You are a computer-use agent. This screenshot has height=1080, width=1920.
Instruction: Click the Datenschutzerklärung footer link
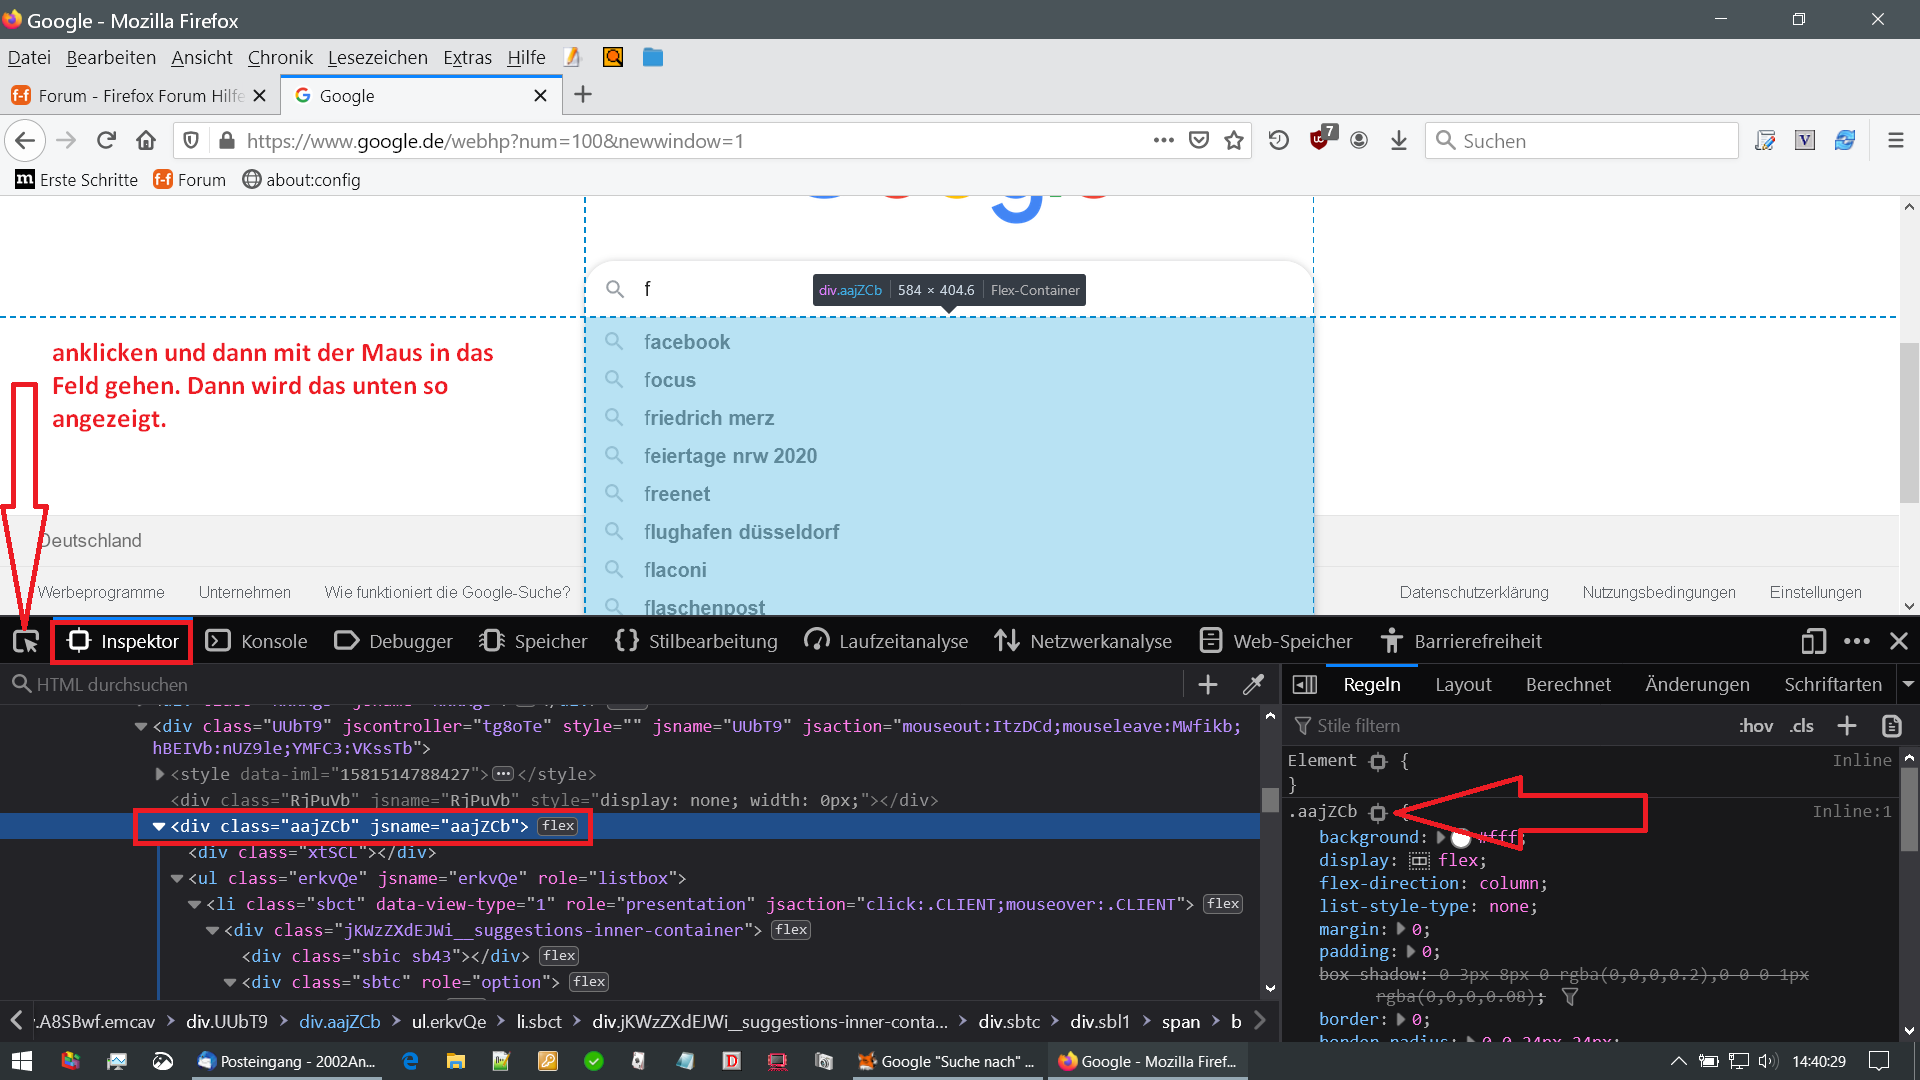click(x=1473, y=592)
